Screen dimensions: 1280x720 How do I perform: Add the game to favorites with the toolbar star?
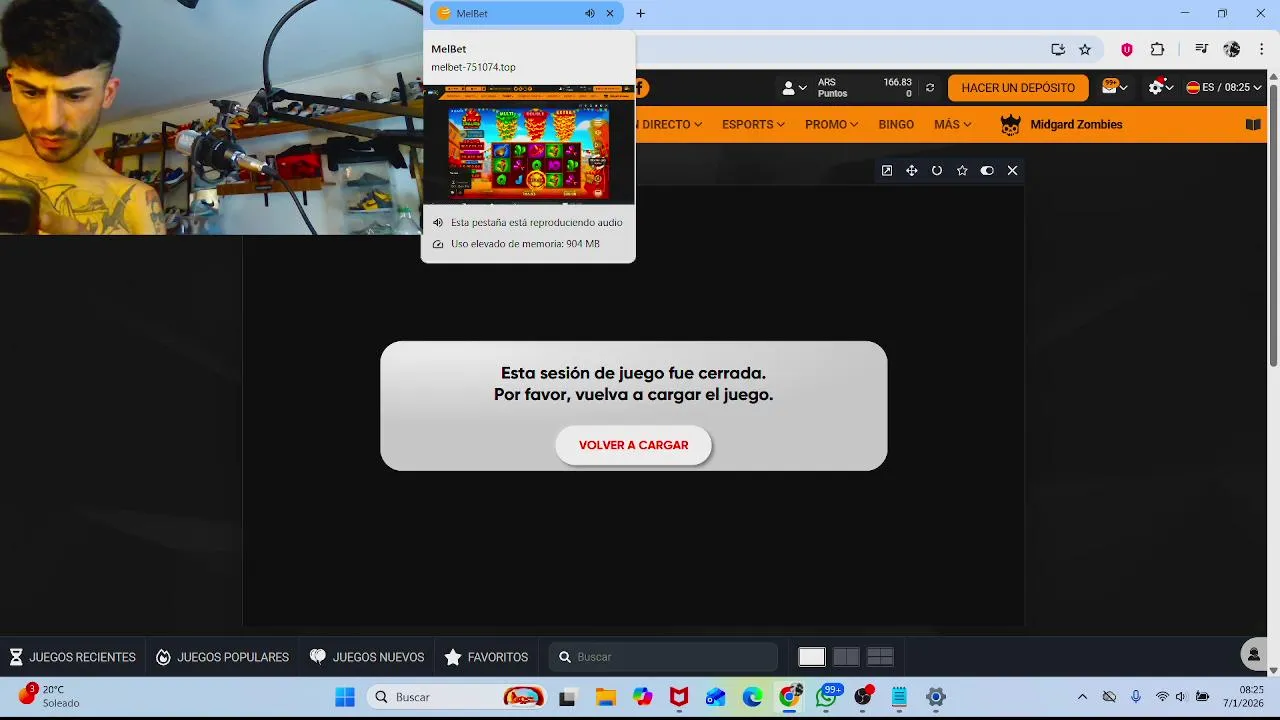[x=962, y=171]
